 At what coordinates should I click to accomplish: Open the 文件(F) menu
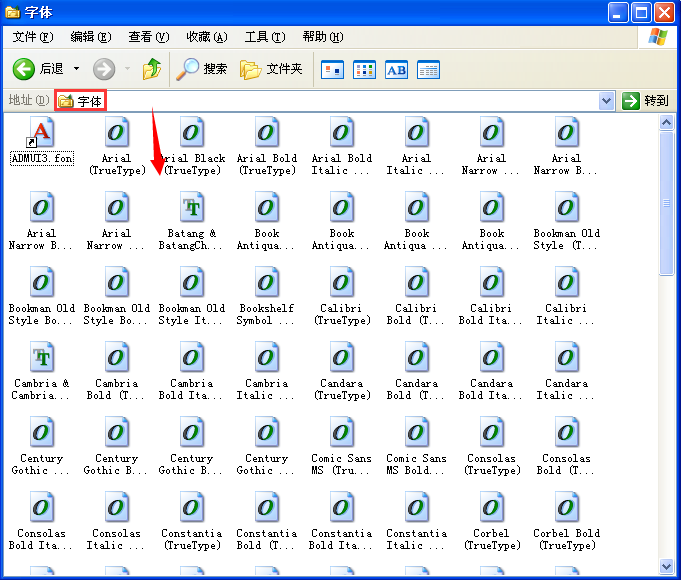[33, 37]
